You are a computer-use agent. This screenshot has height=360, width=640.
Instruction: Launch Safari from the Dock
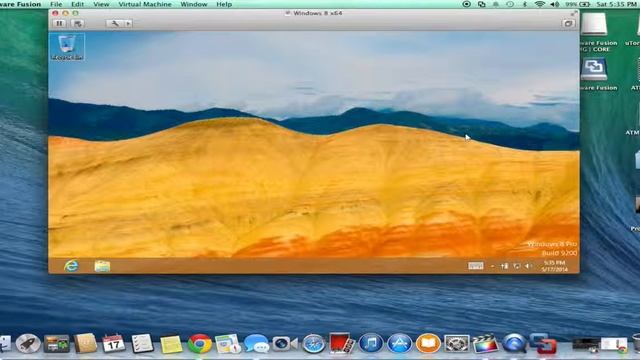click(313, 344)
